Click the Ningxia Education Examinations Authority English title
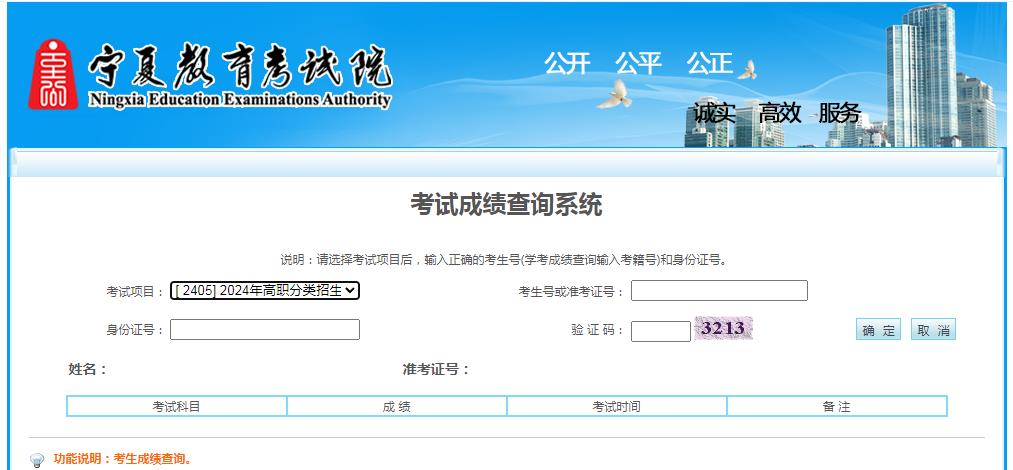Screen dimensions: 1013x470 pyautogui.click(x=240, y=100)
